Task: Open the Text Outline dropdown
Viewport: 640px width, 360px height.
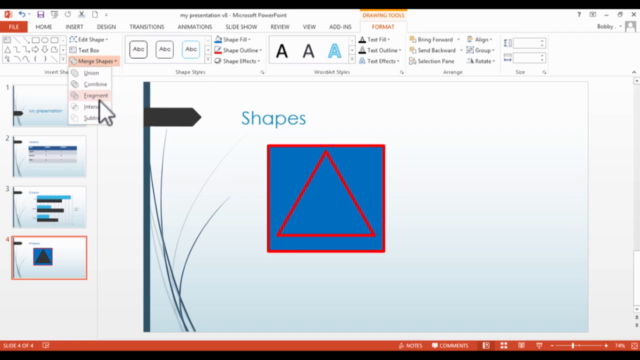Action: [380, 50]
